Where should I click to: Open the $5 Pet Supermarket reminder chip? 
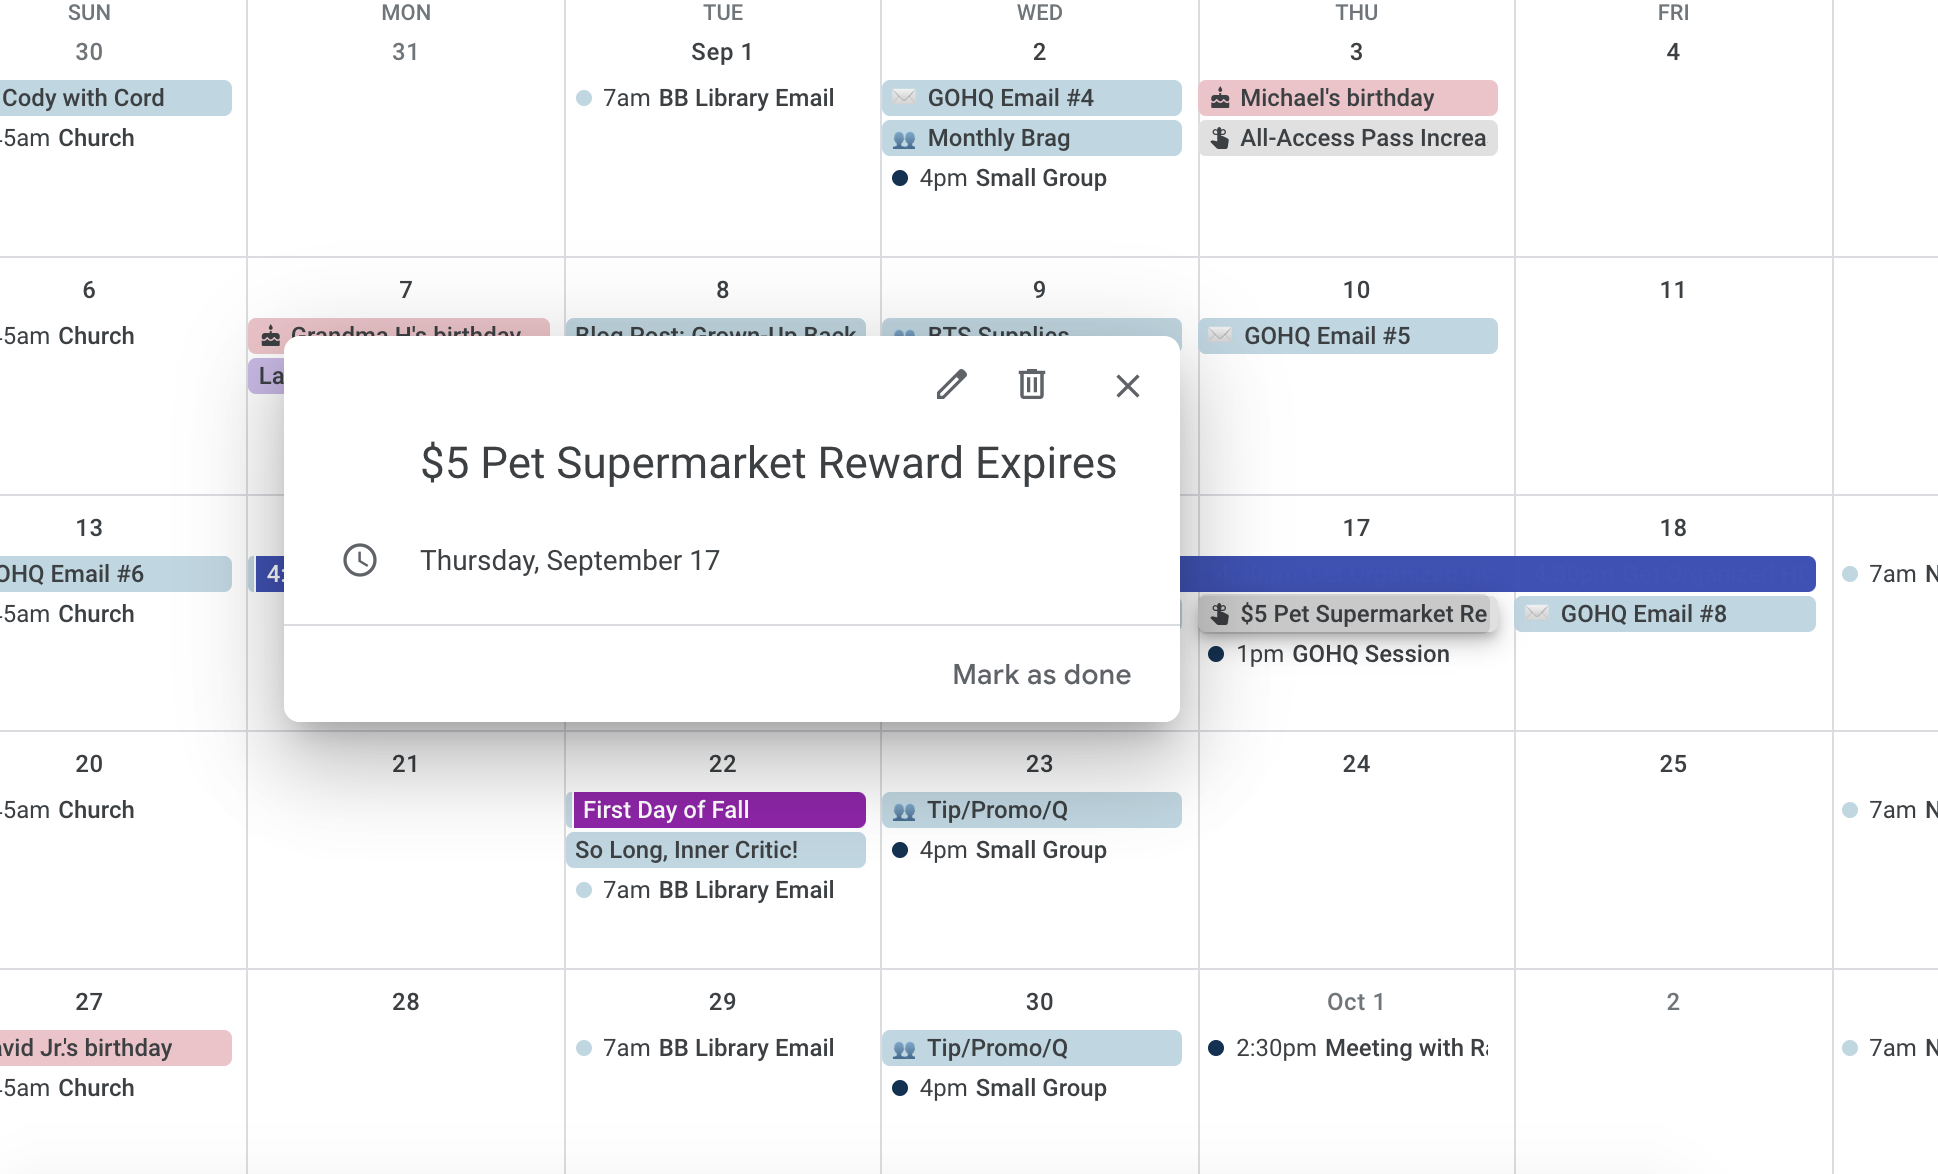click(x=1348, y=614)
